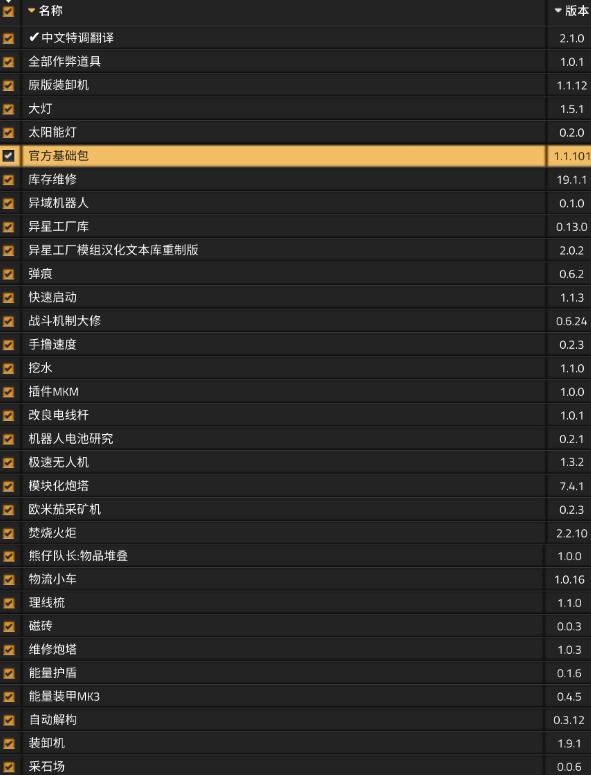
Task: Select 异星工厂模组汉化文本库重制版 in the list
Action: point(113,250)
